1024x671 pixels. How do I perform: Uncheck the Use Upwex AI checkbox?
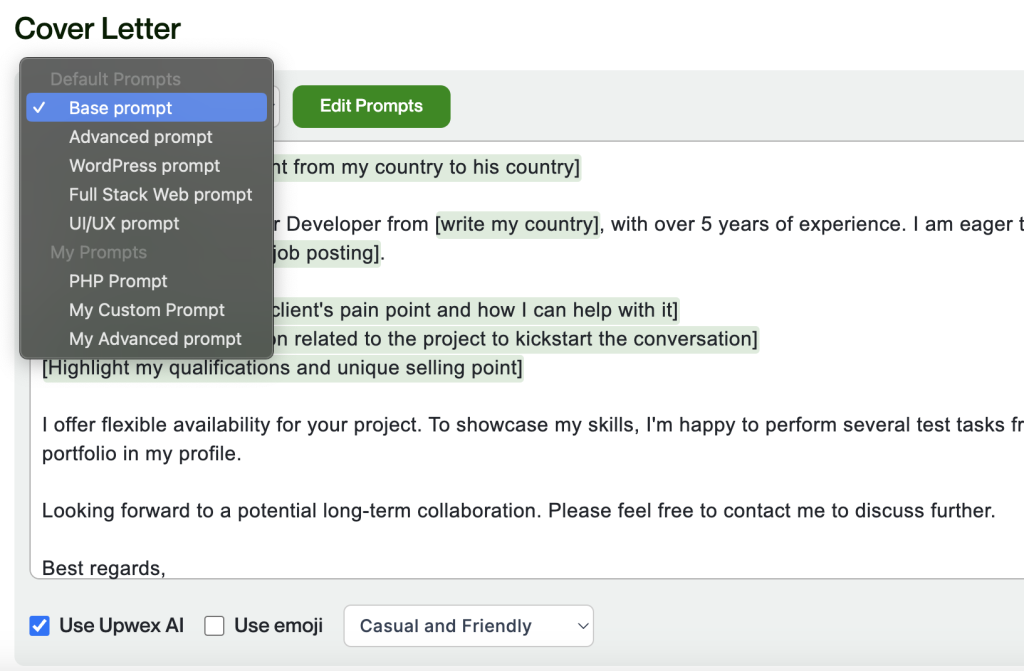[40, 626]
